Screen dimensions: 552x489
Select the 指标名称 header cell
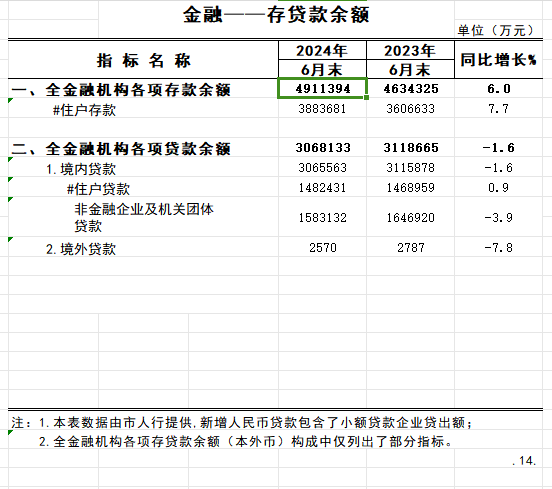143,59
